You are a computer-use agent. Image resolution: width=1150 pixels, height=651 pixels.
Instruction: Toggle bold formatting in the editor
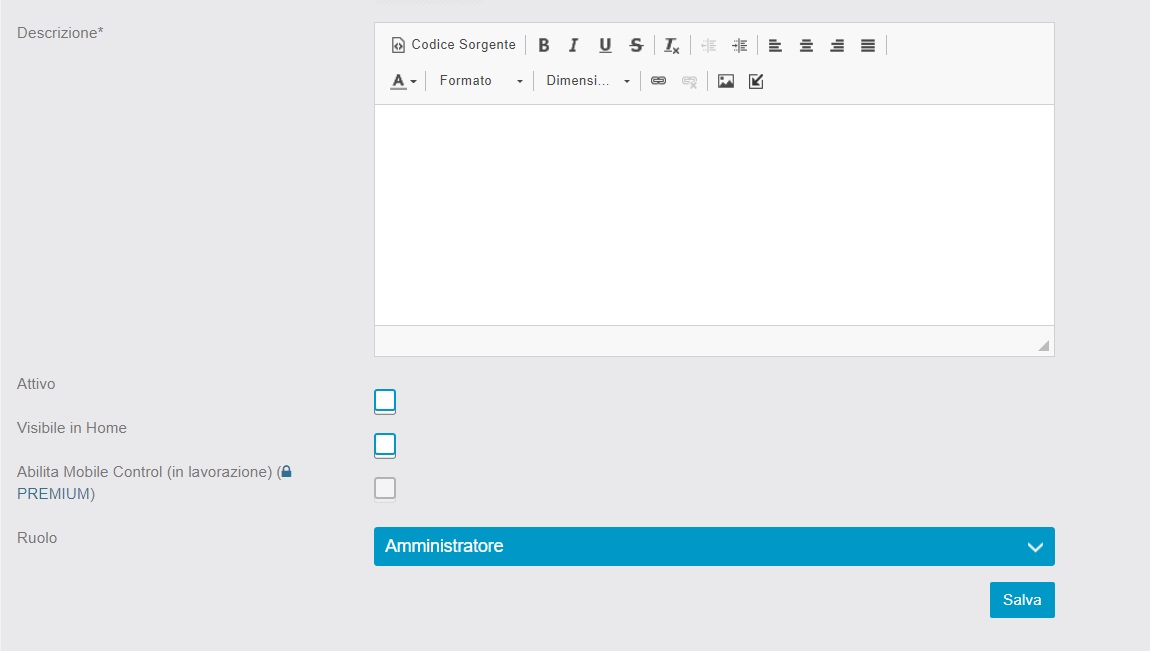(x=544, y=45)
